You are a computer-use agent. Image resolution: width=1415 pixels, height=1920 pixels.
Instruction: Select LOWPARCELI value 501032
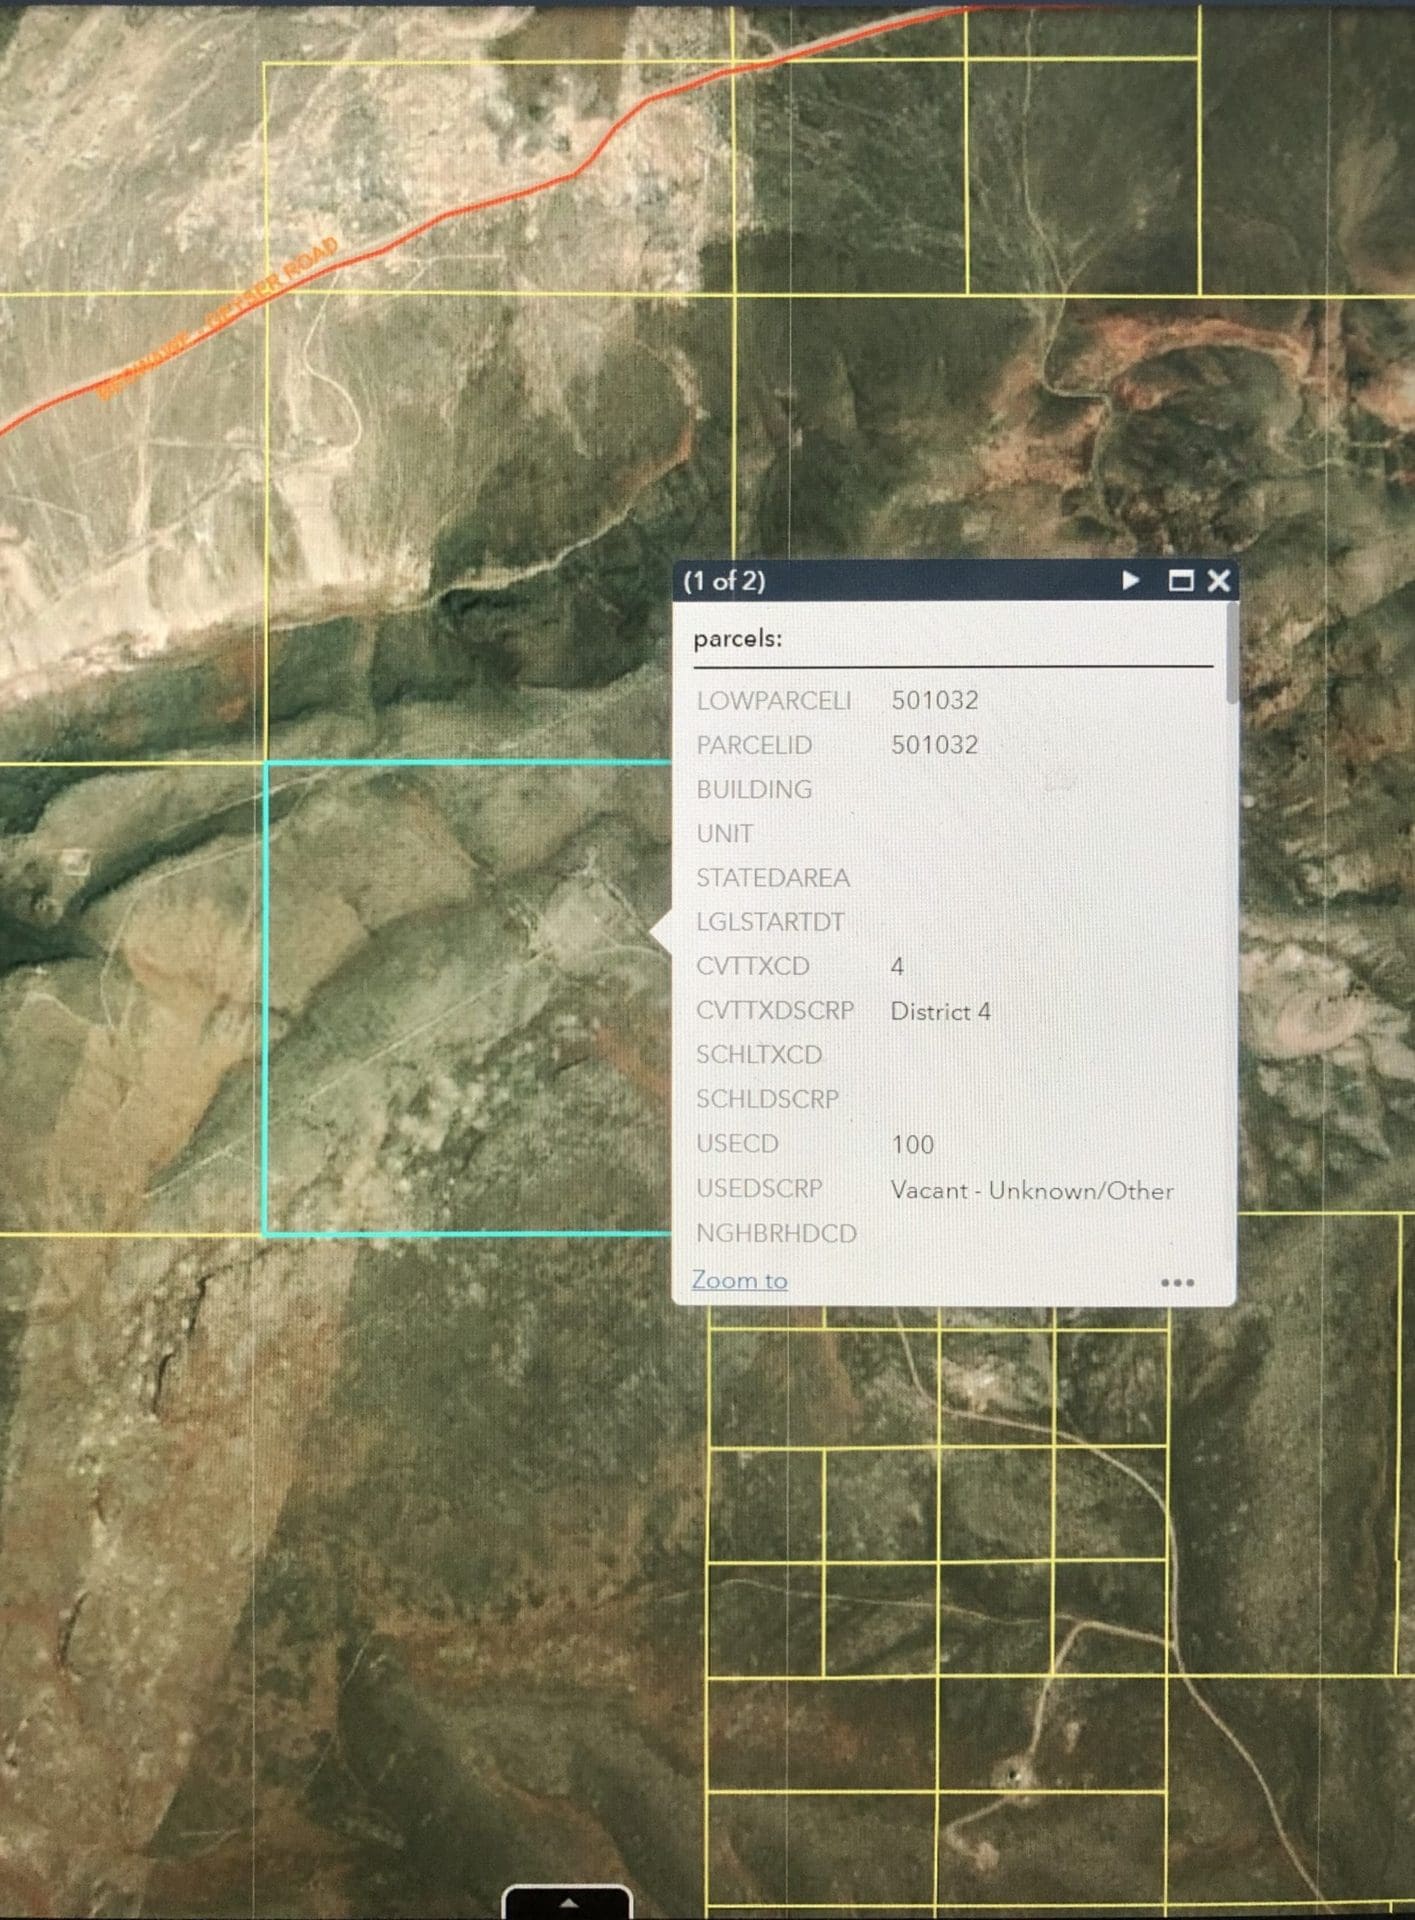click(934, 700)
